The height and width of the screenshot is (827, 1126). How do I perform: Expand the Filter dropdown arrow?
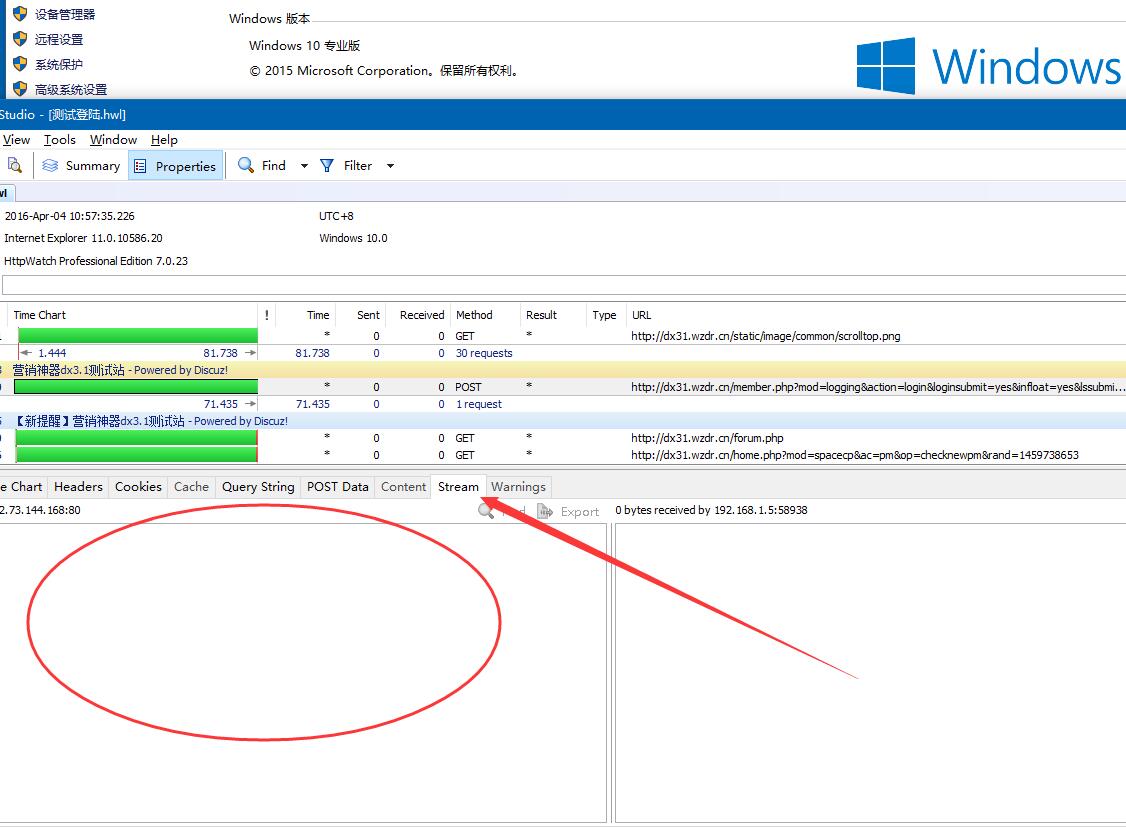[390, 166]
